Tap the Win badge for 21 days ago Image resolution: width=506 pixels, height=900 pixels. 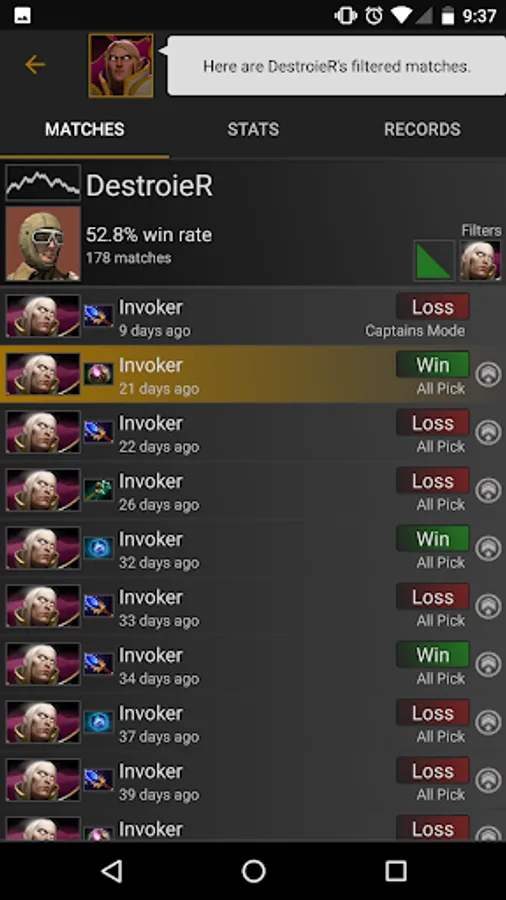(x=433, y=364)
